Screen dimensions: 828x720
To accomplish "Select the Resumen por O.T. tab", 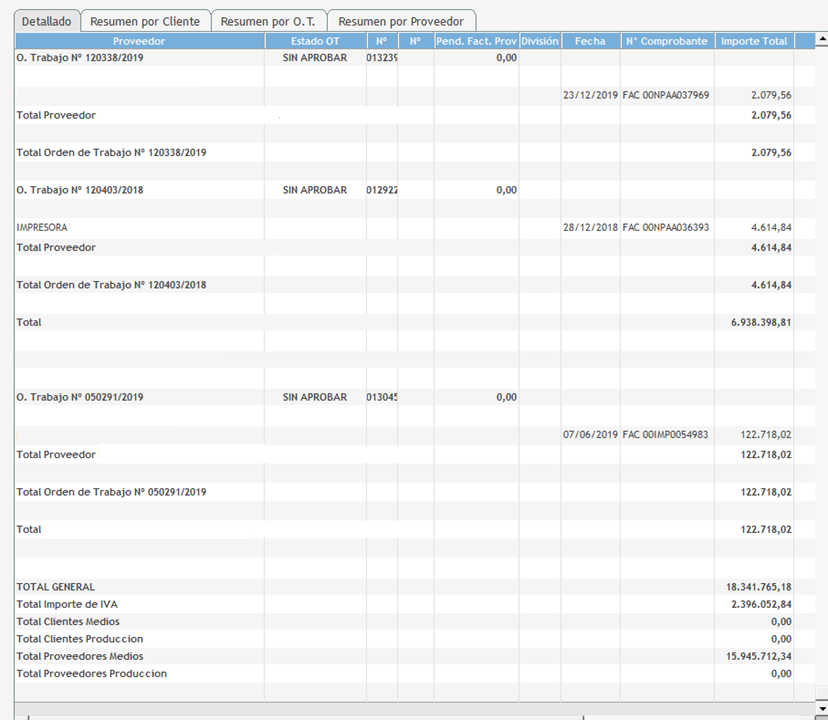I will tap(268, 21).
